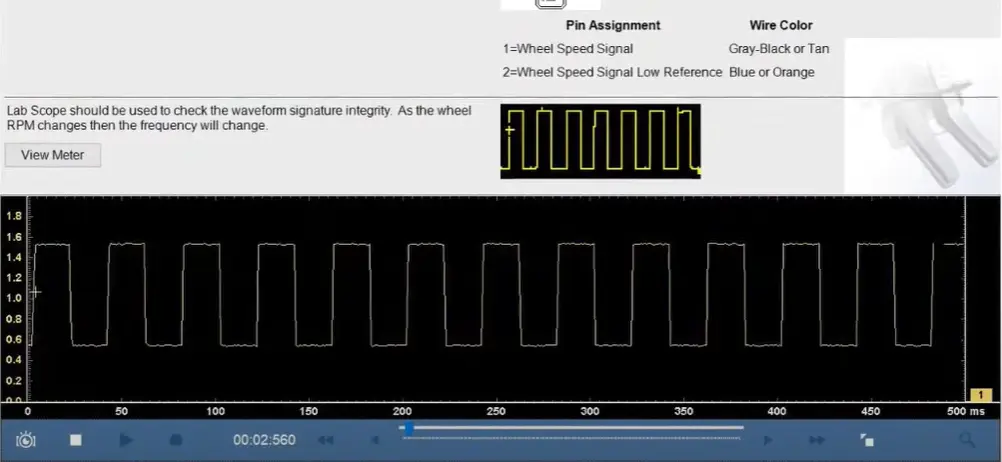Click the zoom magnifier icon
The image size is (1002, 462).
point(967,439)
